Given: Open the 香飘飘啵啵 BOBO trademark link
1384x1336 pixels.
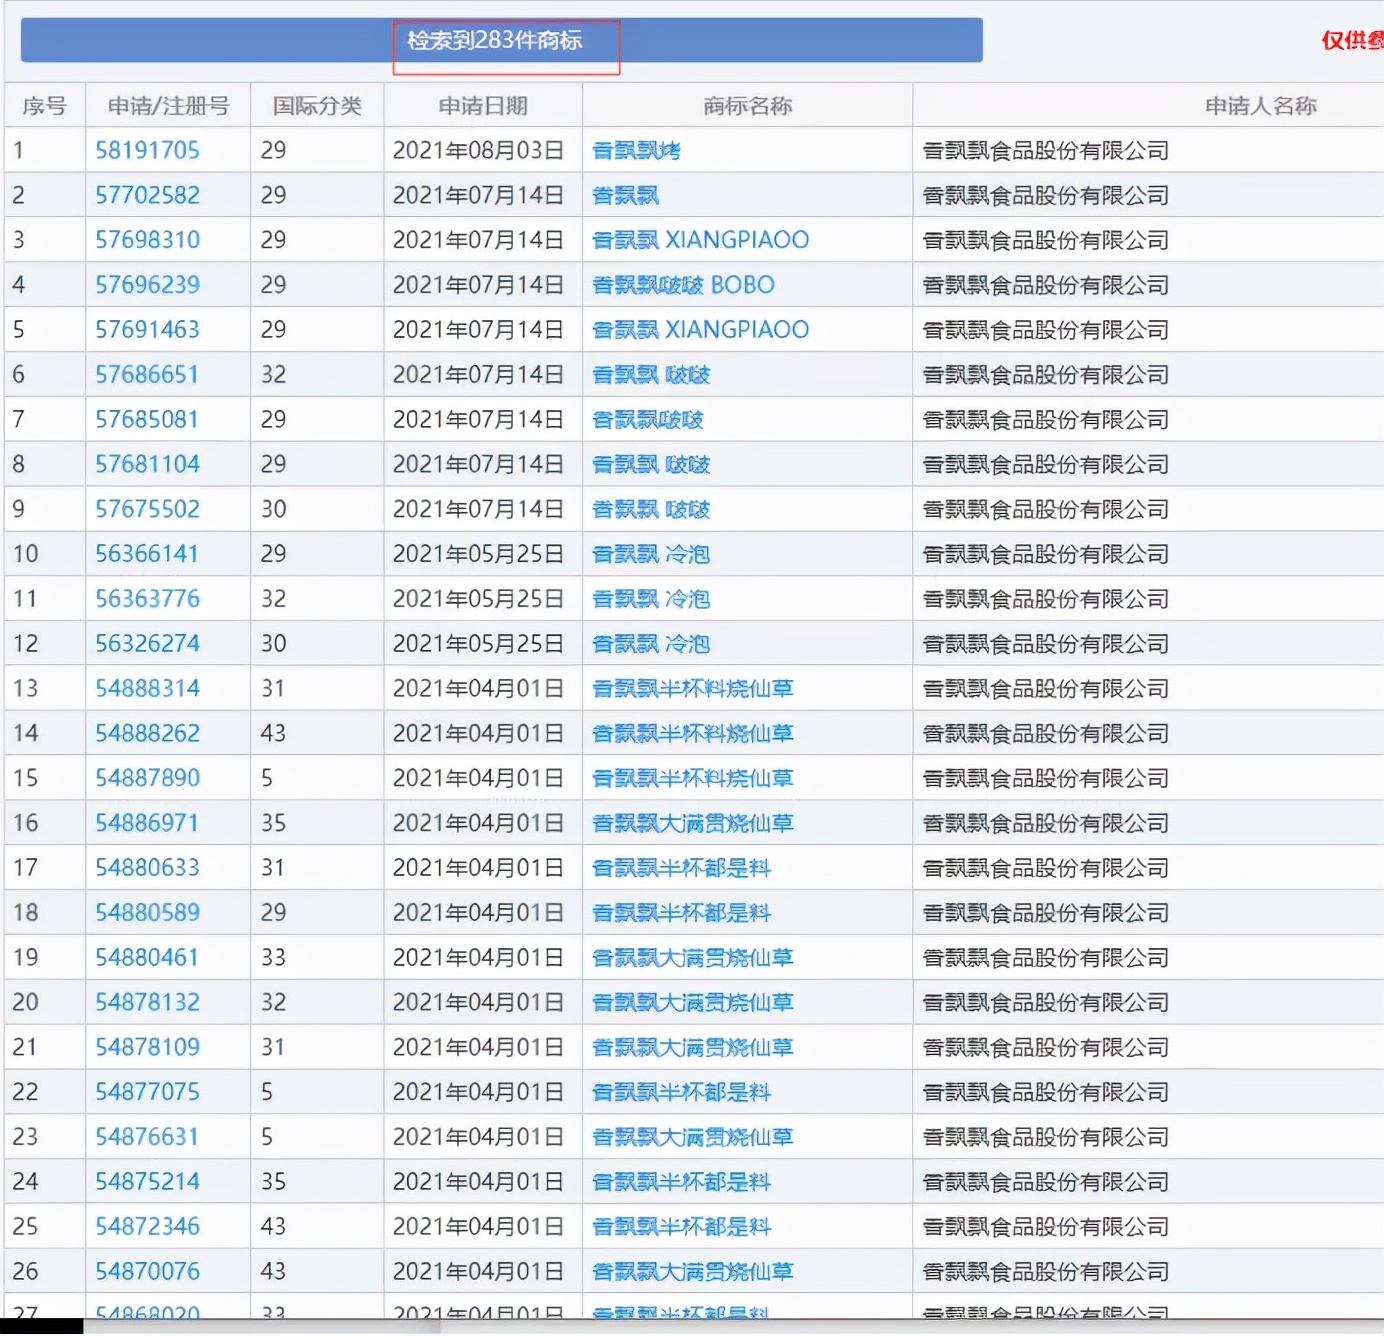Looking at the screenshot, I should click(x=683, y=285).
